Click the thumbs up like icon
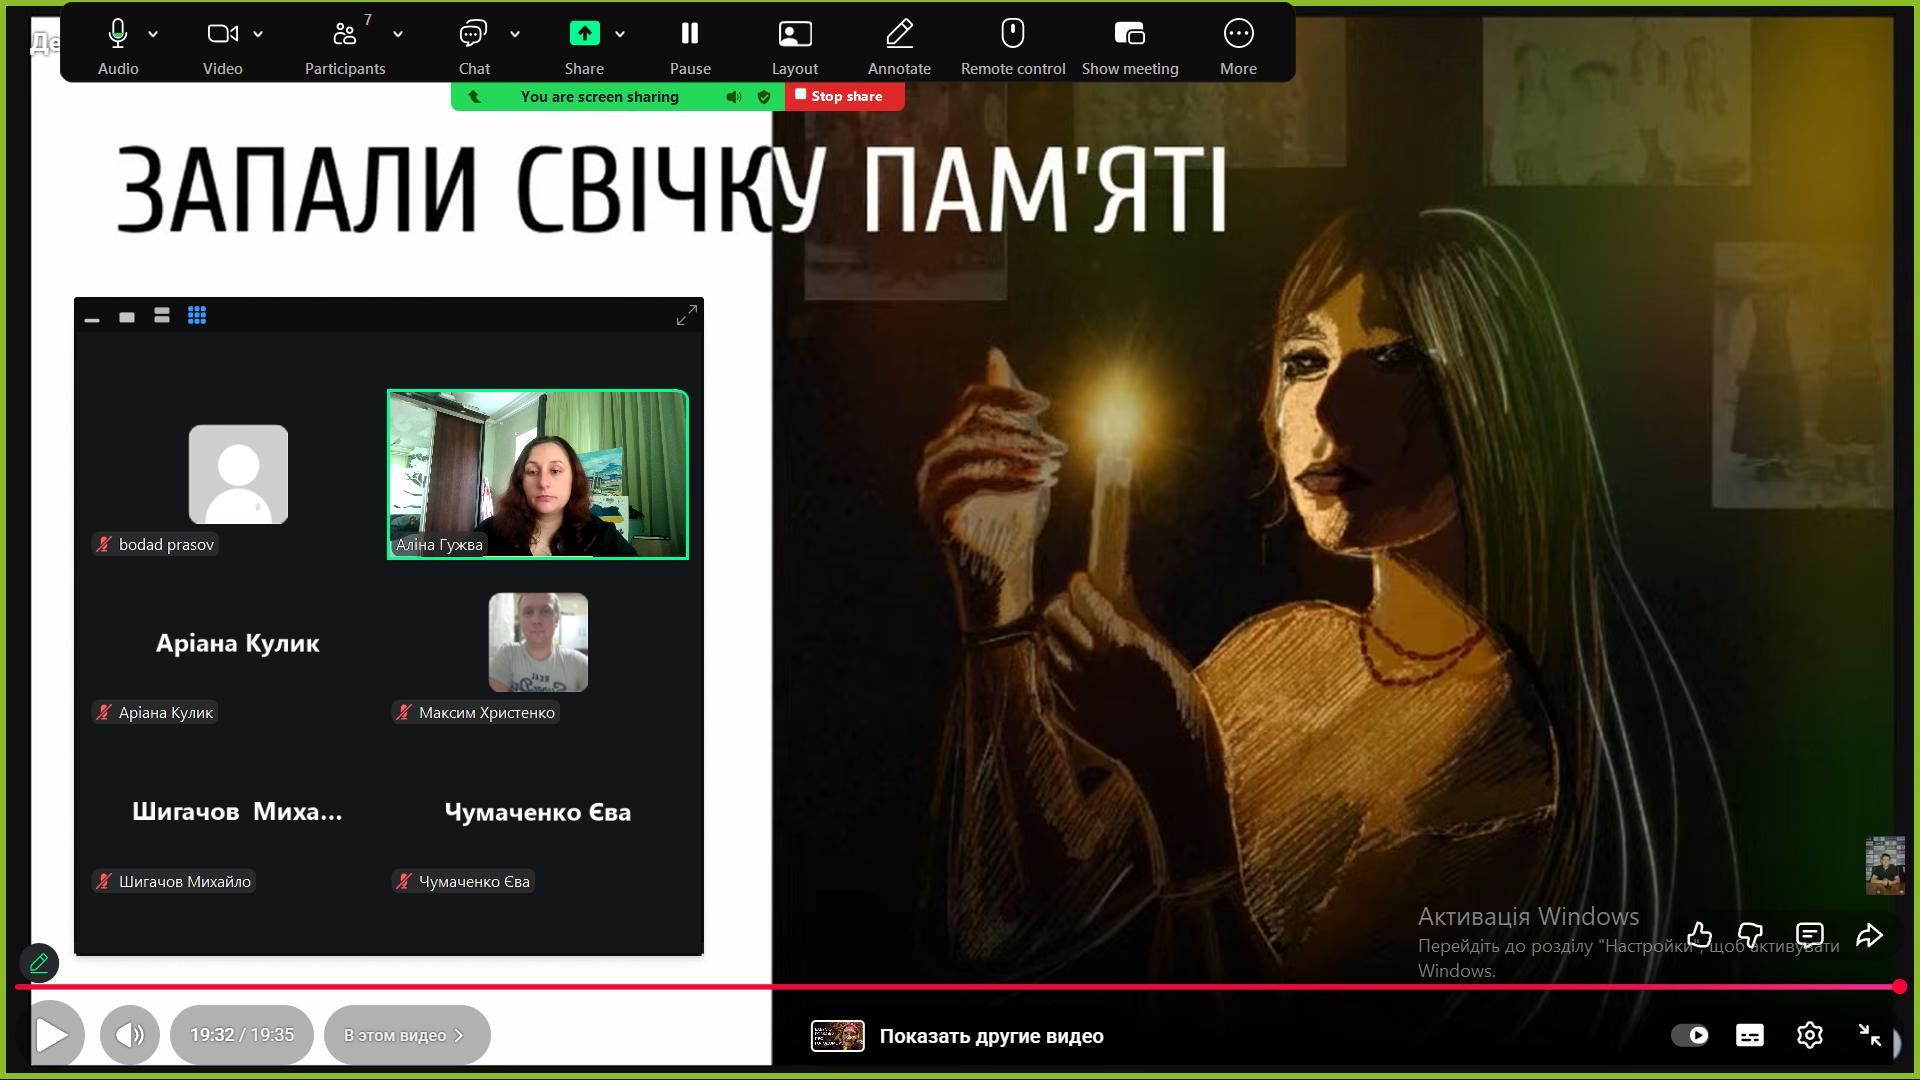1920x1080 pixels. [1699, 936]
